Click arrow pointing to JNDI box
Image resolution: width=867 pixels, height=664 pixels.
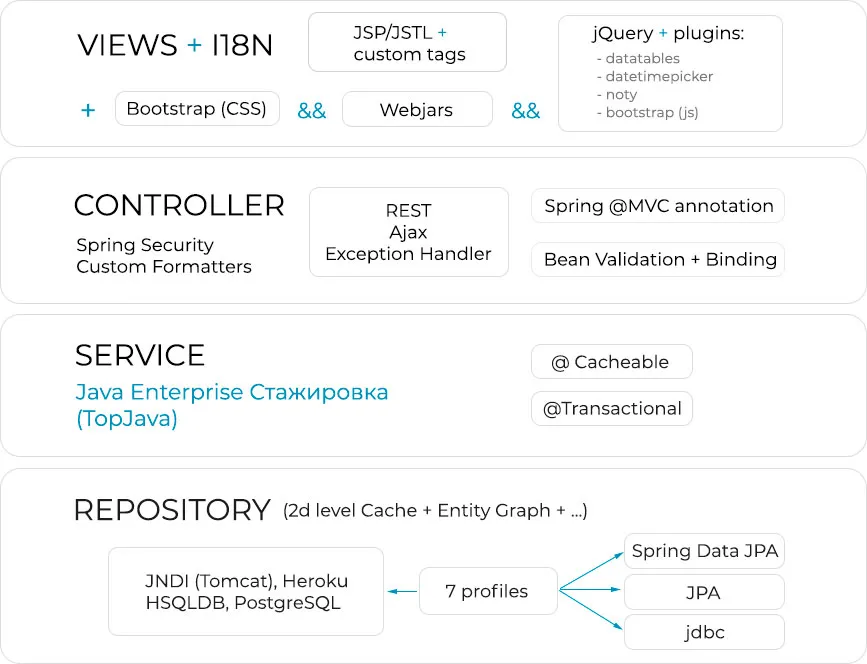[x=402, y=592]
